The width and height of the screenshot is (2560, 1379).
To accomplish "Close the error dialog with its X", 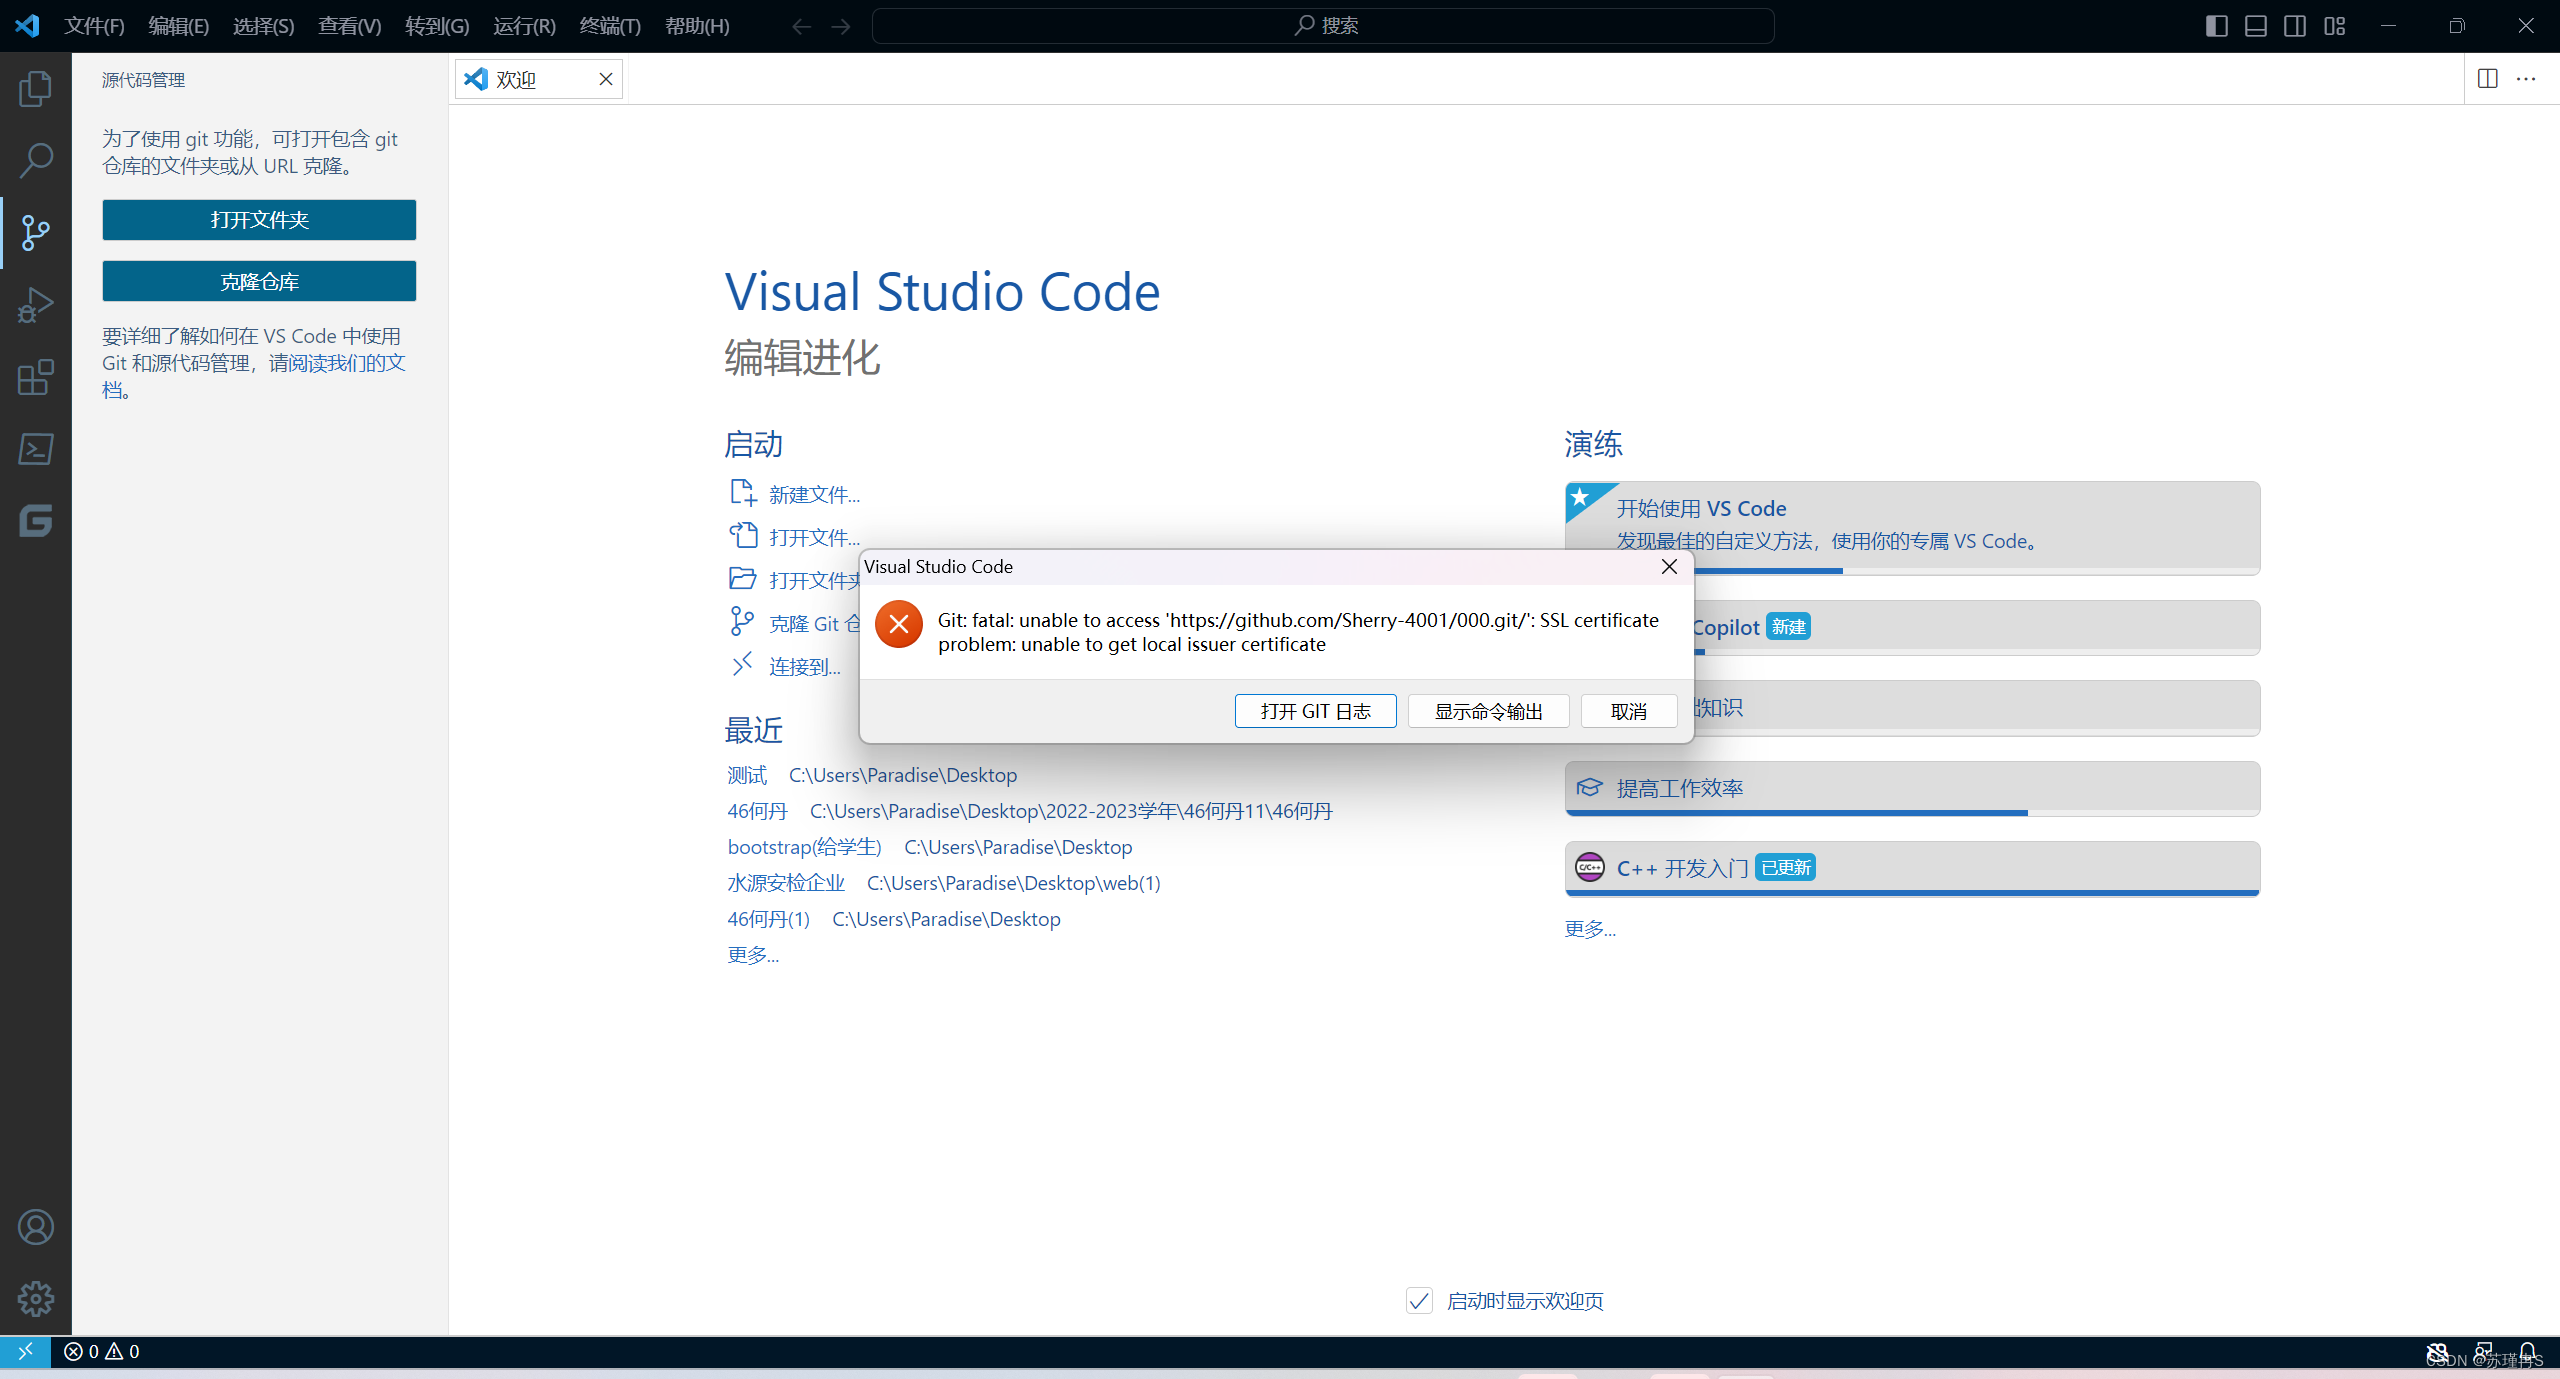I will click(1669, 567).
